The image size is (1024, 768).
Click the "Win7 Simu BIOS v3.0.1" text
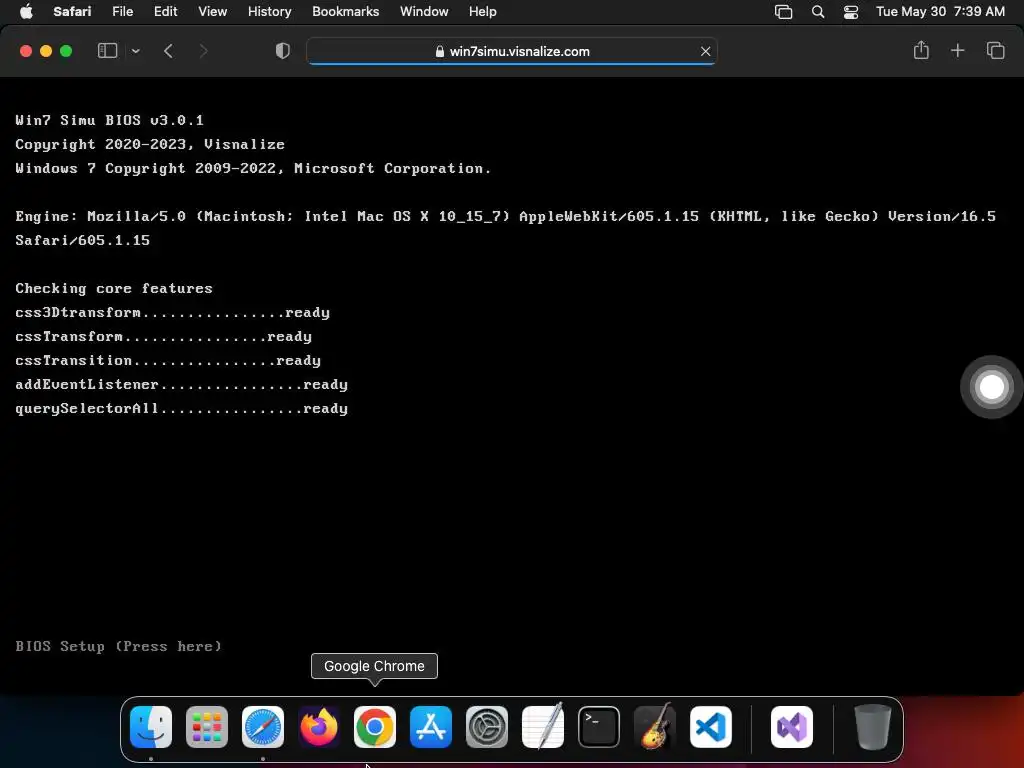tap(109, 120)
